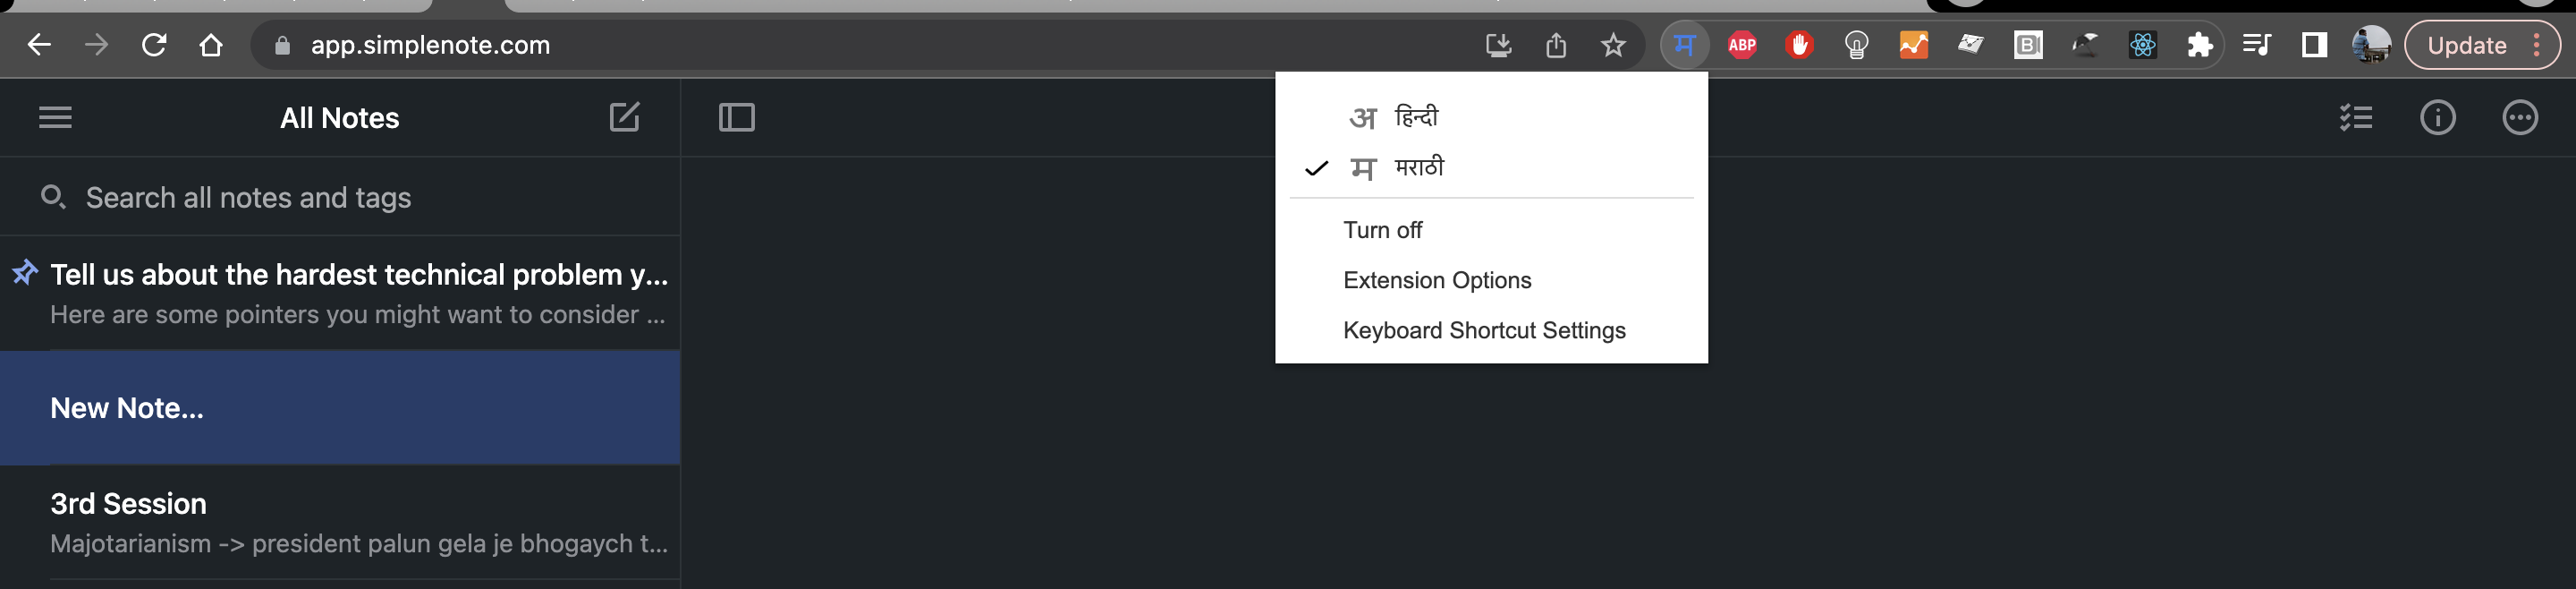This screenshot has height=589, width=2576.
Task: Turn off the input tools extension
Action: (1383, 229)
